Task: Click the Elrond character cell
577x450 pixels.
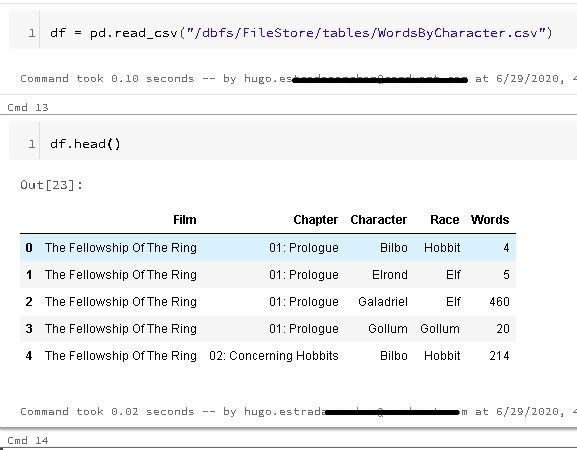Action: click(390, 275)
